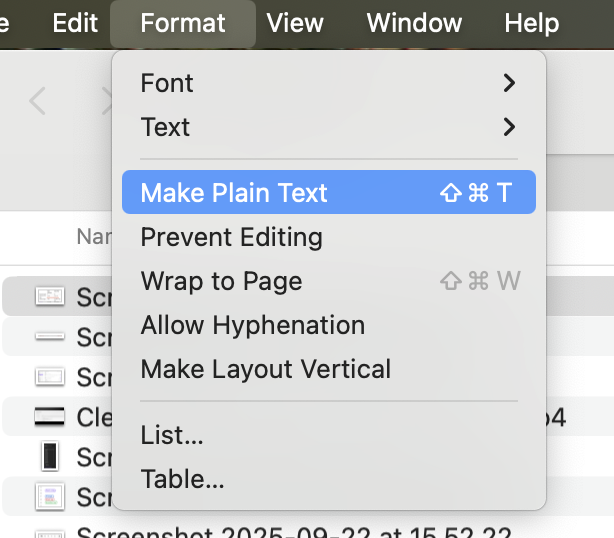
Task: Enable Allow Hyphenation
Action: point(252,325)
